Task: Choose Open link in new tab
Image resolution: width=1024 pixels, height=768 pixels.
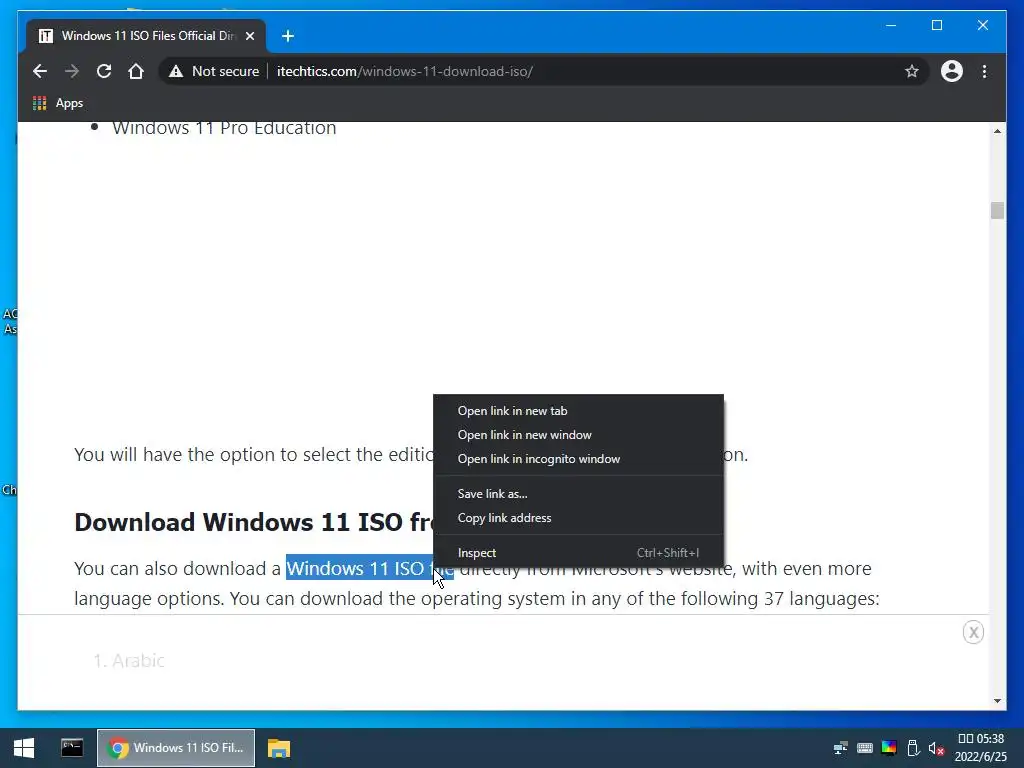Action: coord(578,411)
